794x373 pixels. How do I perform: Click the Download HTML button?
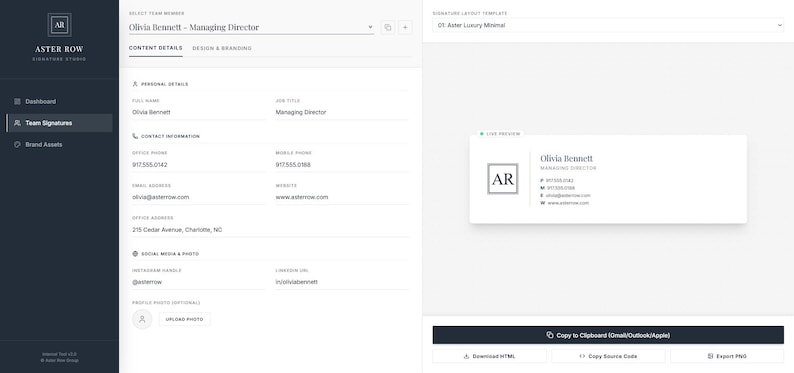[x=489, y=356]
